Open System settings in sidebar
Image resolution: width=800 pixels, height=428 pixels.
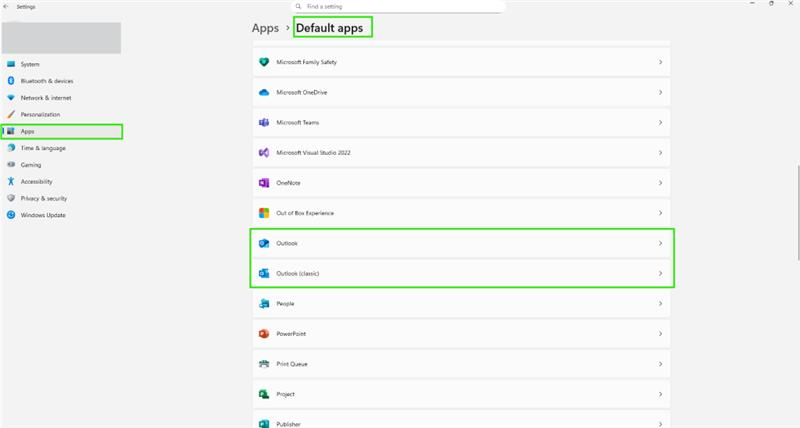pyautogui.click(x=62, y=64)
